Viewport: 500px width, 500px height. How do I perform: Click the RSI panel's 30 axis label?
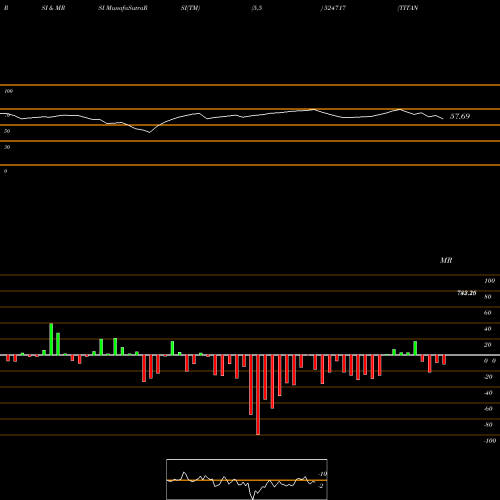pyautogui.click(x=7, y=147)
